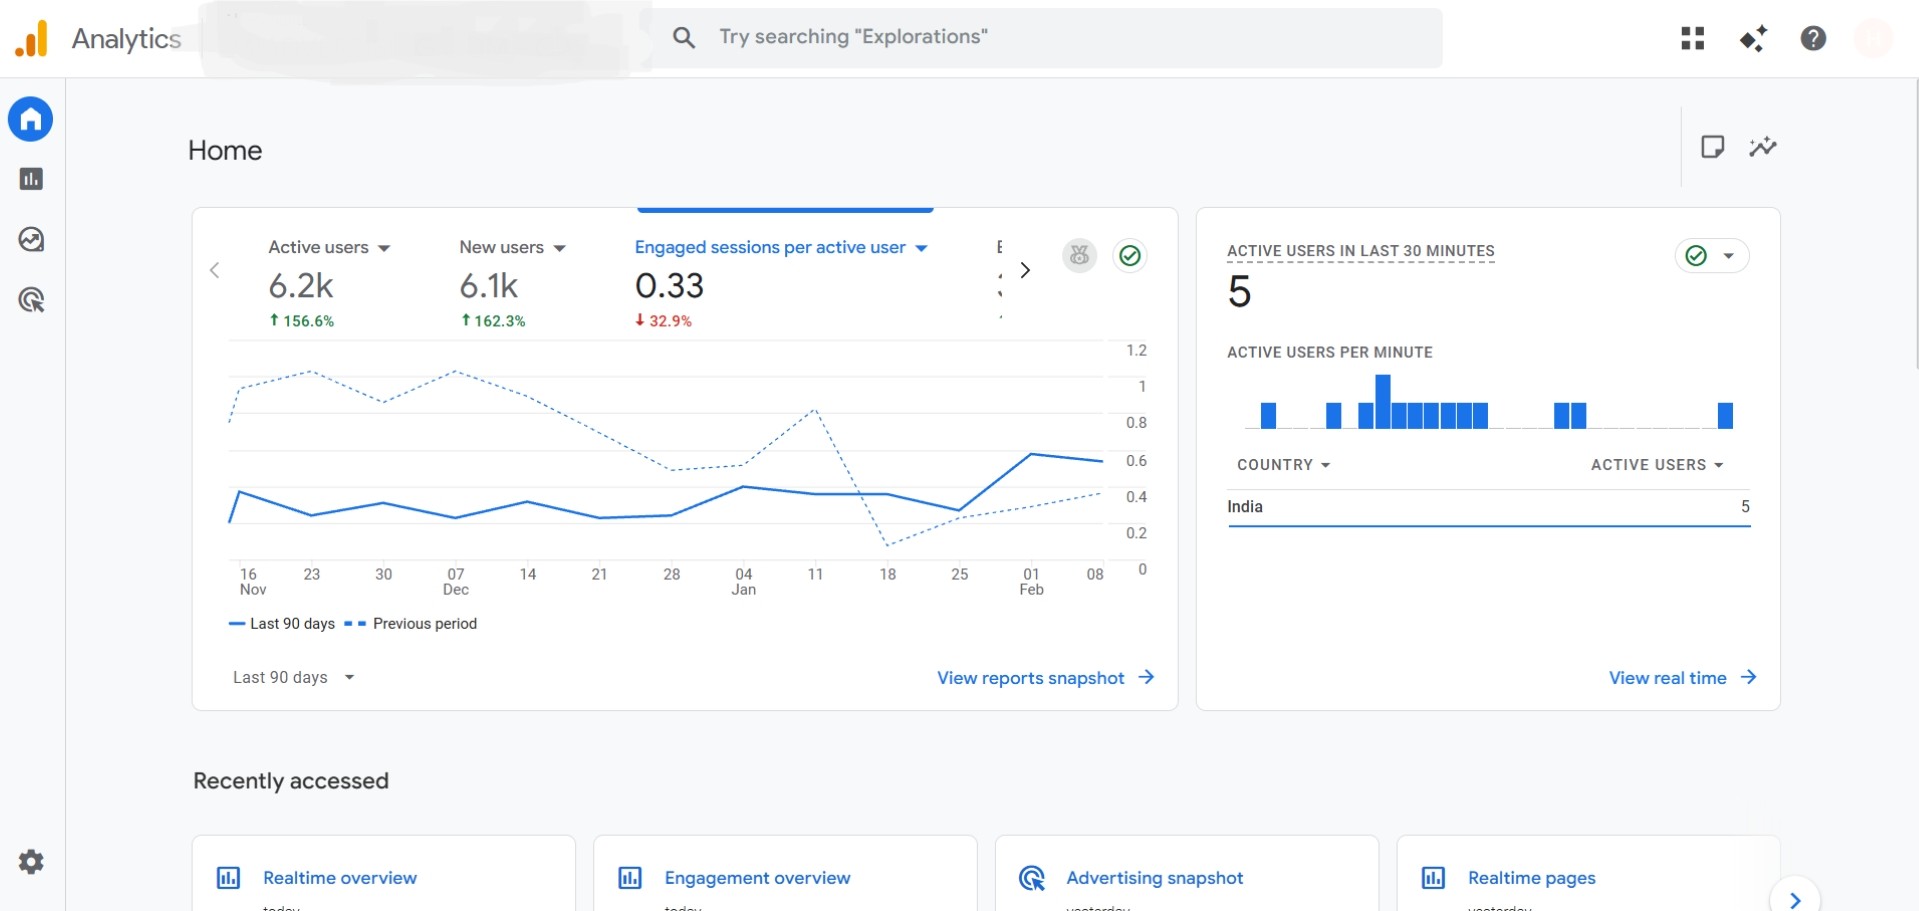Check data quality via the green checkmark icon
Image resolution: width=1919 pixels, height=911 pixels.
tap(1129, 256)
